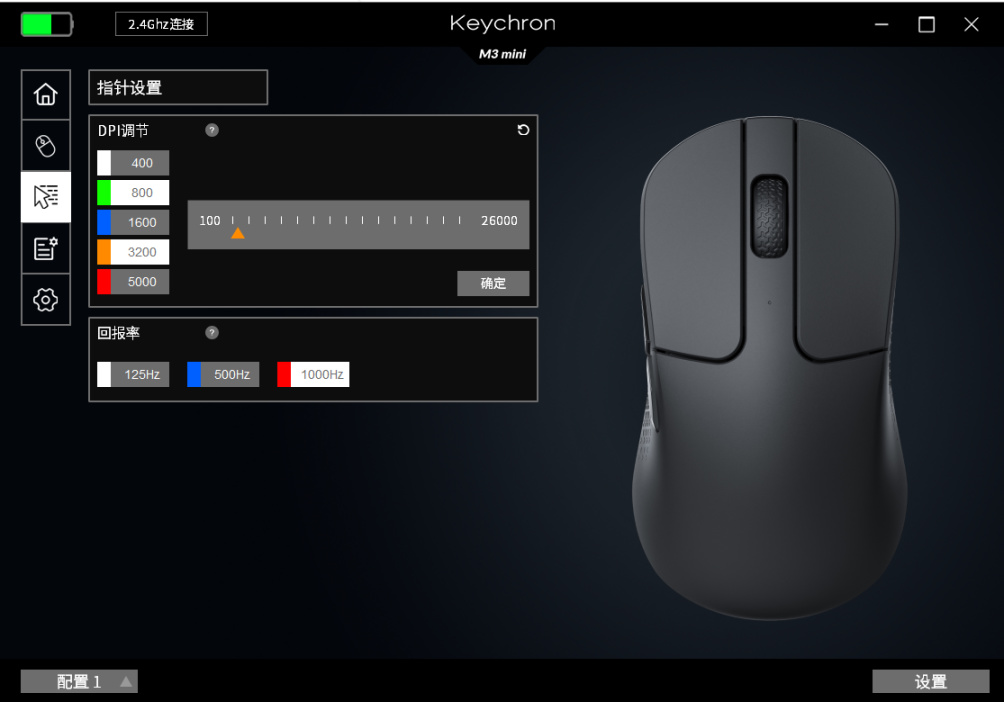Minimize the Keychron window
This screenshot has width=1004, height=702.
tap(882, 24)
